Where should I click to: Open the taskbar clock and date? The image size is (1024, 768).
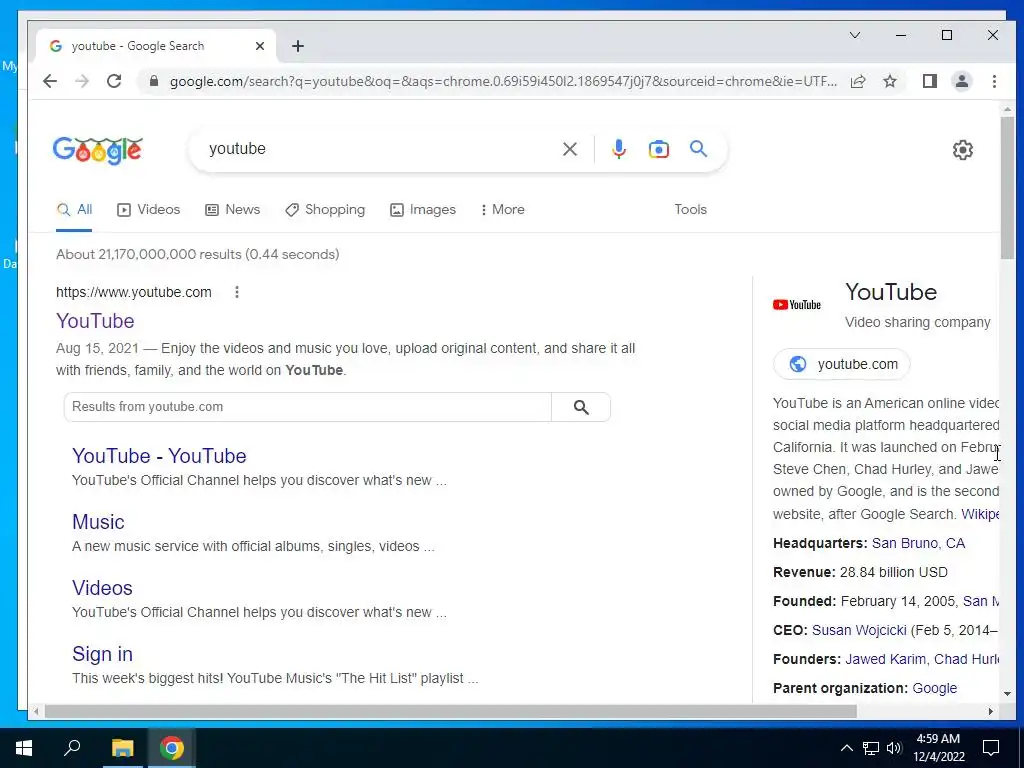[938, 748]
